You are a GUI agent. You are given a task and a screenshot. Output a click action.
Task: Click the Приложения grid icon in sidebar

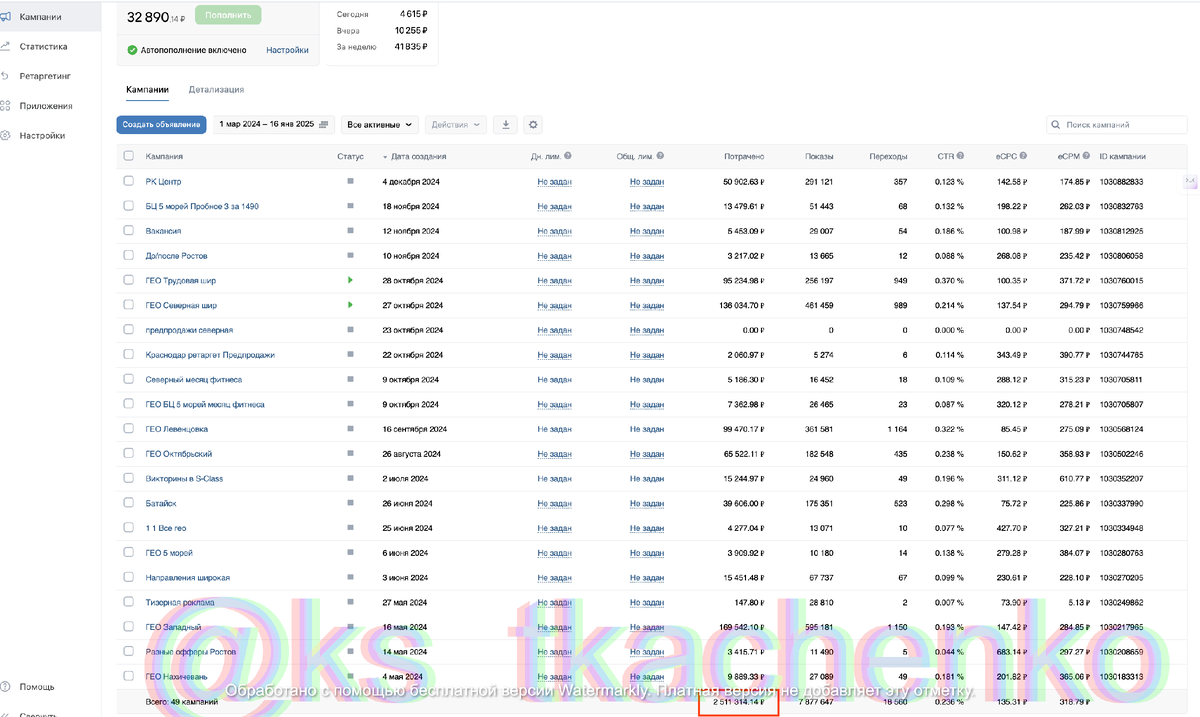click(5, 106)
